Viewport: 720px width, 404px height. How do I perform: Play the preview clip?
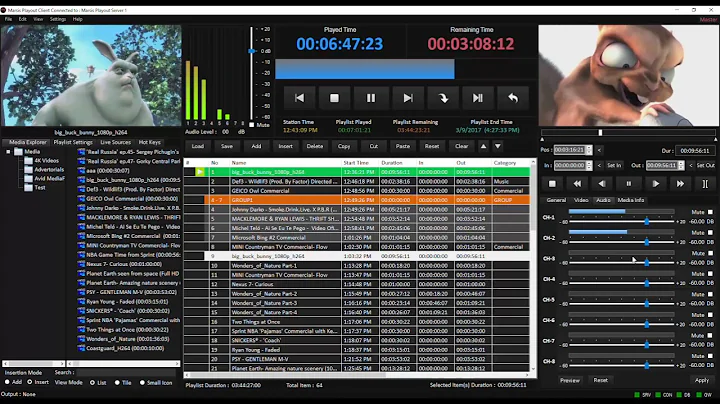pos(656,184)
